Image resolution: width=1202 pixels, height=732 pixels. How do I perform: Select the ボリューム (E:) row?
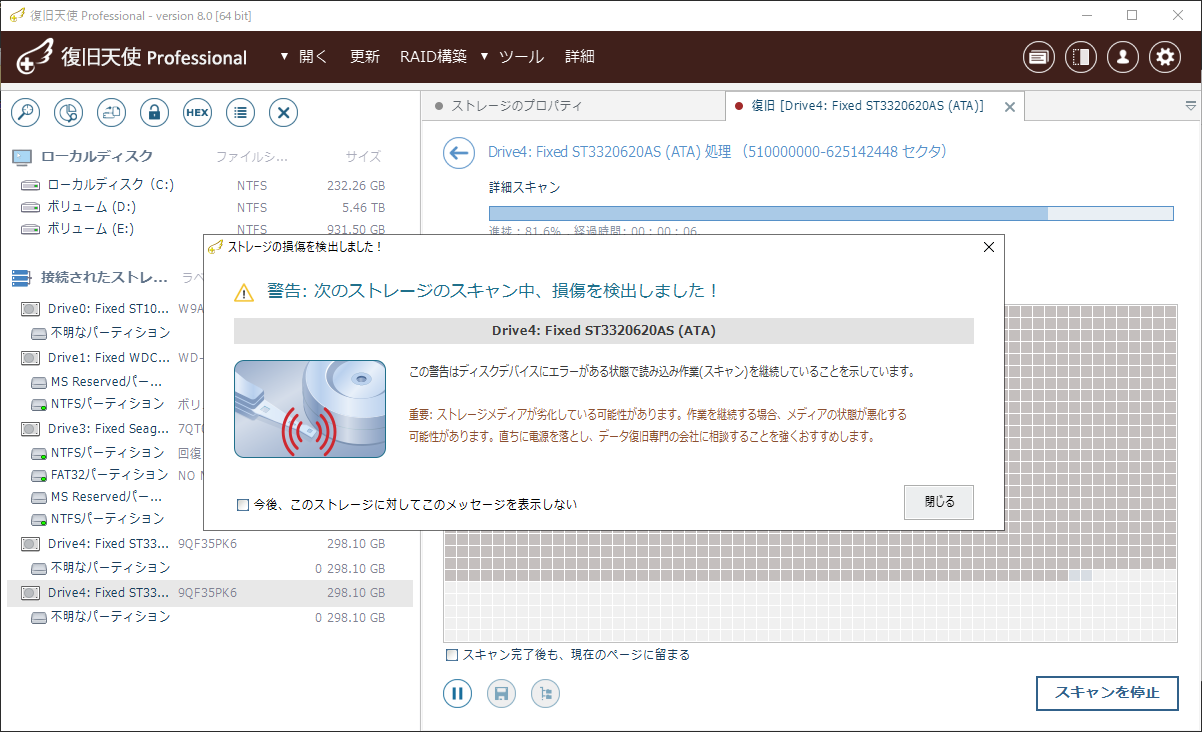coord(208,229)
